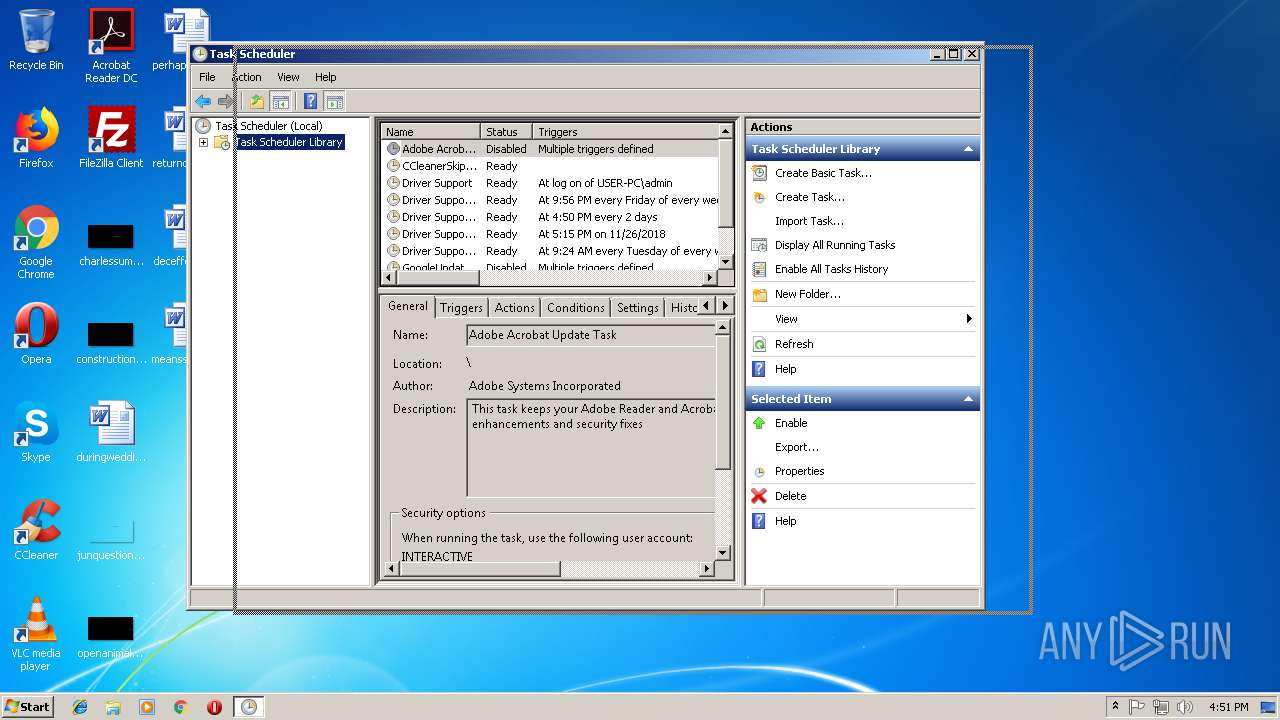The width and height of the screenshot is (1280, 720).
Task: Click the green Refresh icon
Action: tap(759, 344)
